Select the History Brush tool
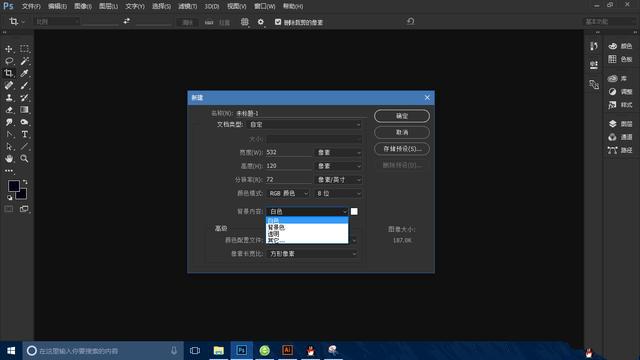 click(x=24, y=98)
